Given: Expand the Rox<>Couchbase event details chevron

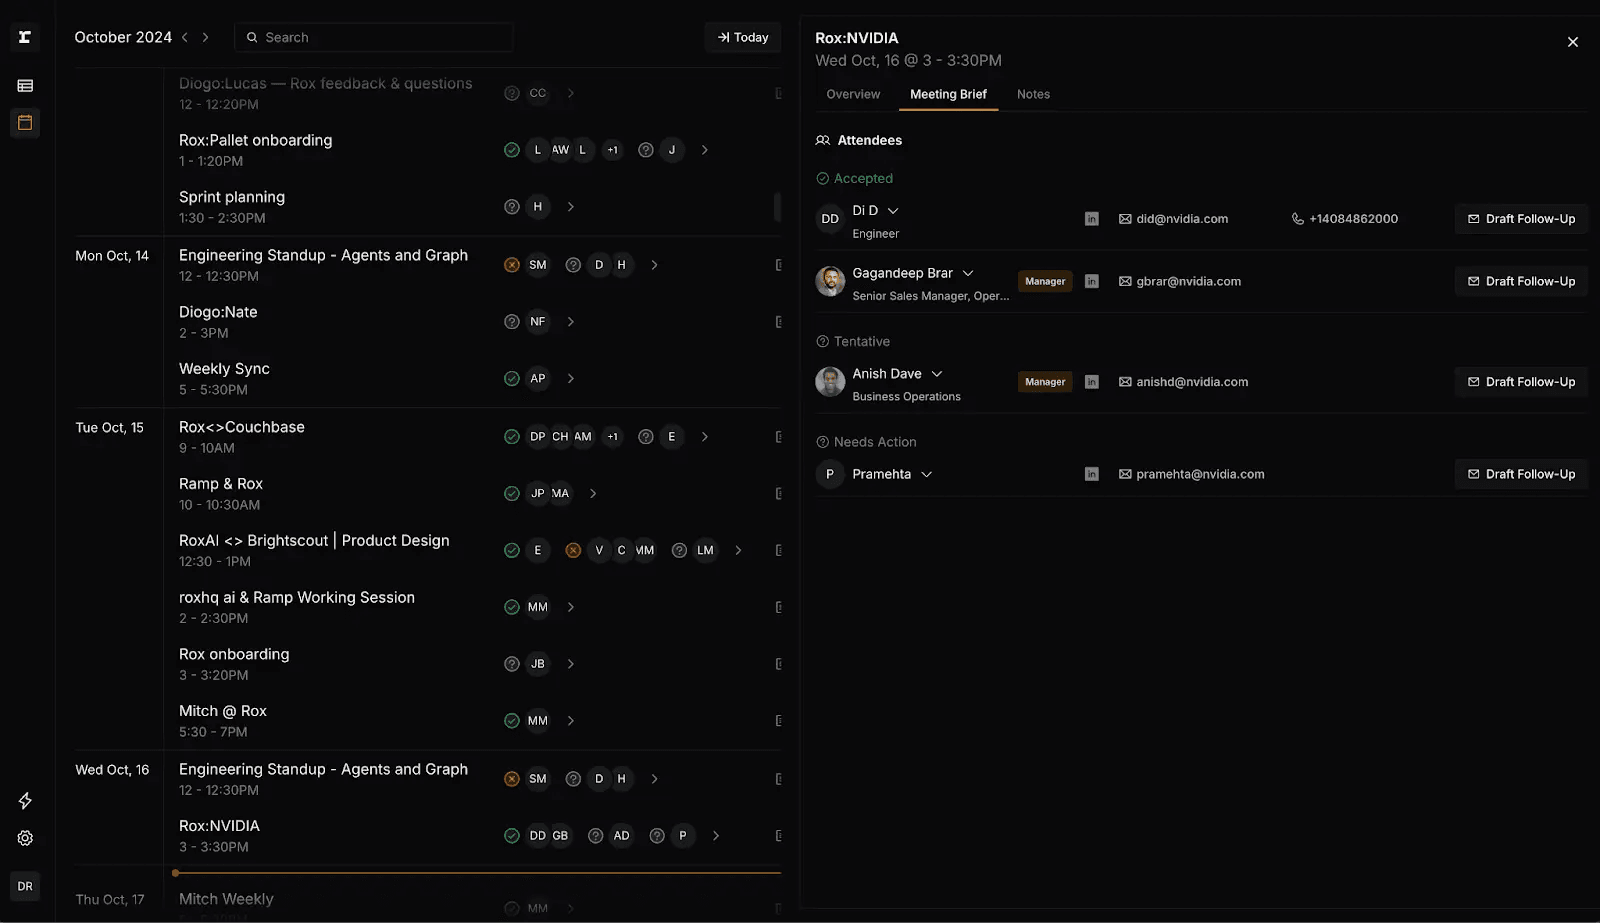Looking at the screenshot, I should [x=705, y=436].
